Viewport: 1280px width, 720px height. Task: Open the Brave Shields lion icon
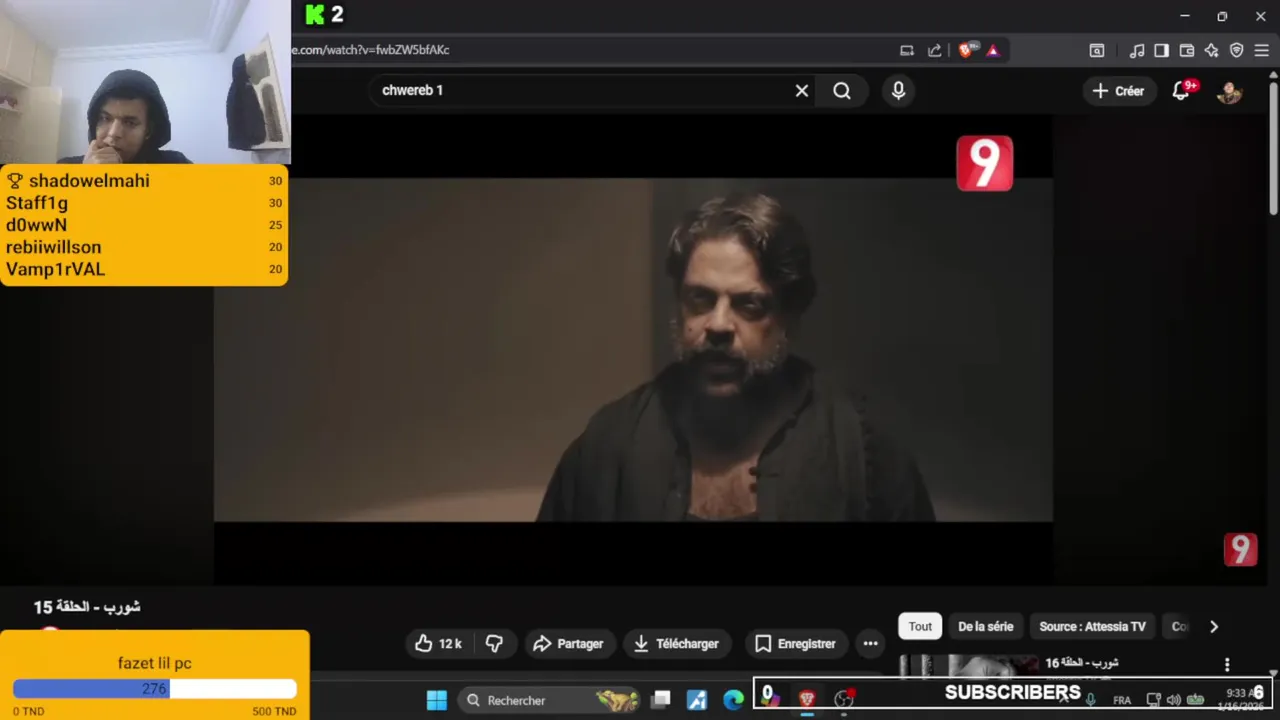[965, 51]
